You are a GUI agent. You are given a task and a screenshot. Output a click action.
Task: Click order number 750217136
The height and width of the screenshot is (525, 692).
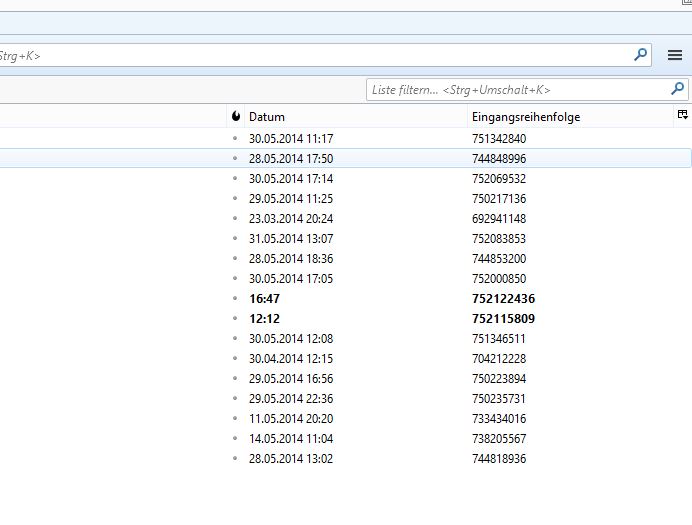499,199
